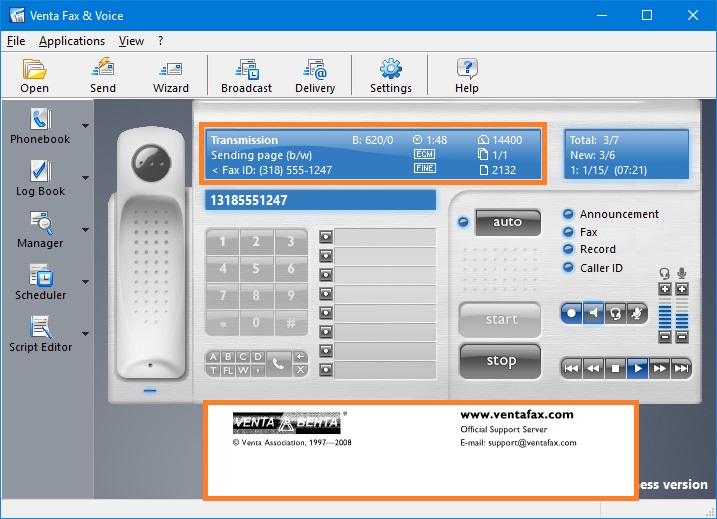Click the handset pick-up key on keypad
Screen dimensions: 717x519
278,364
